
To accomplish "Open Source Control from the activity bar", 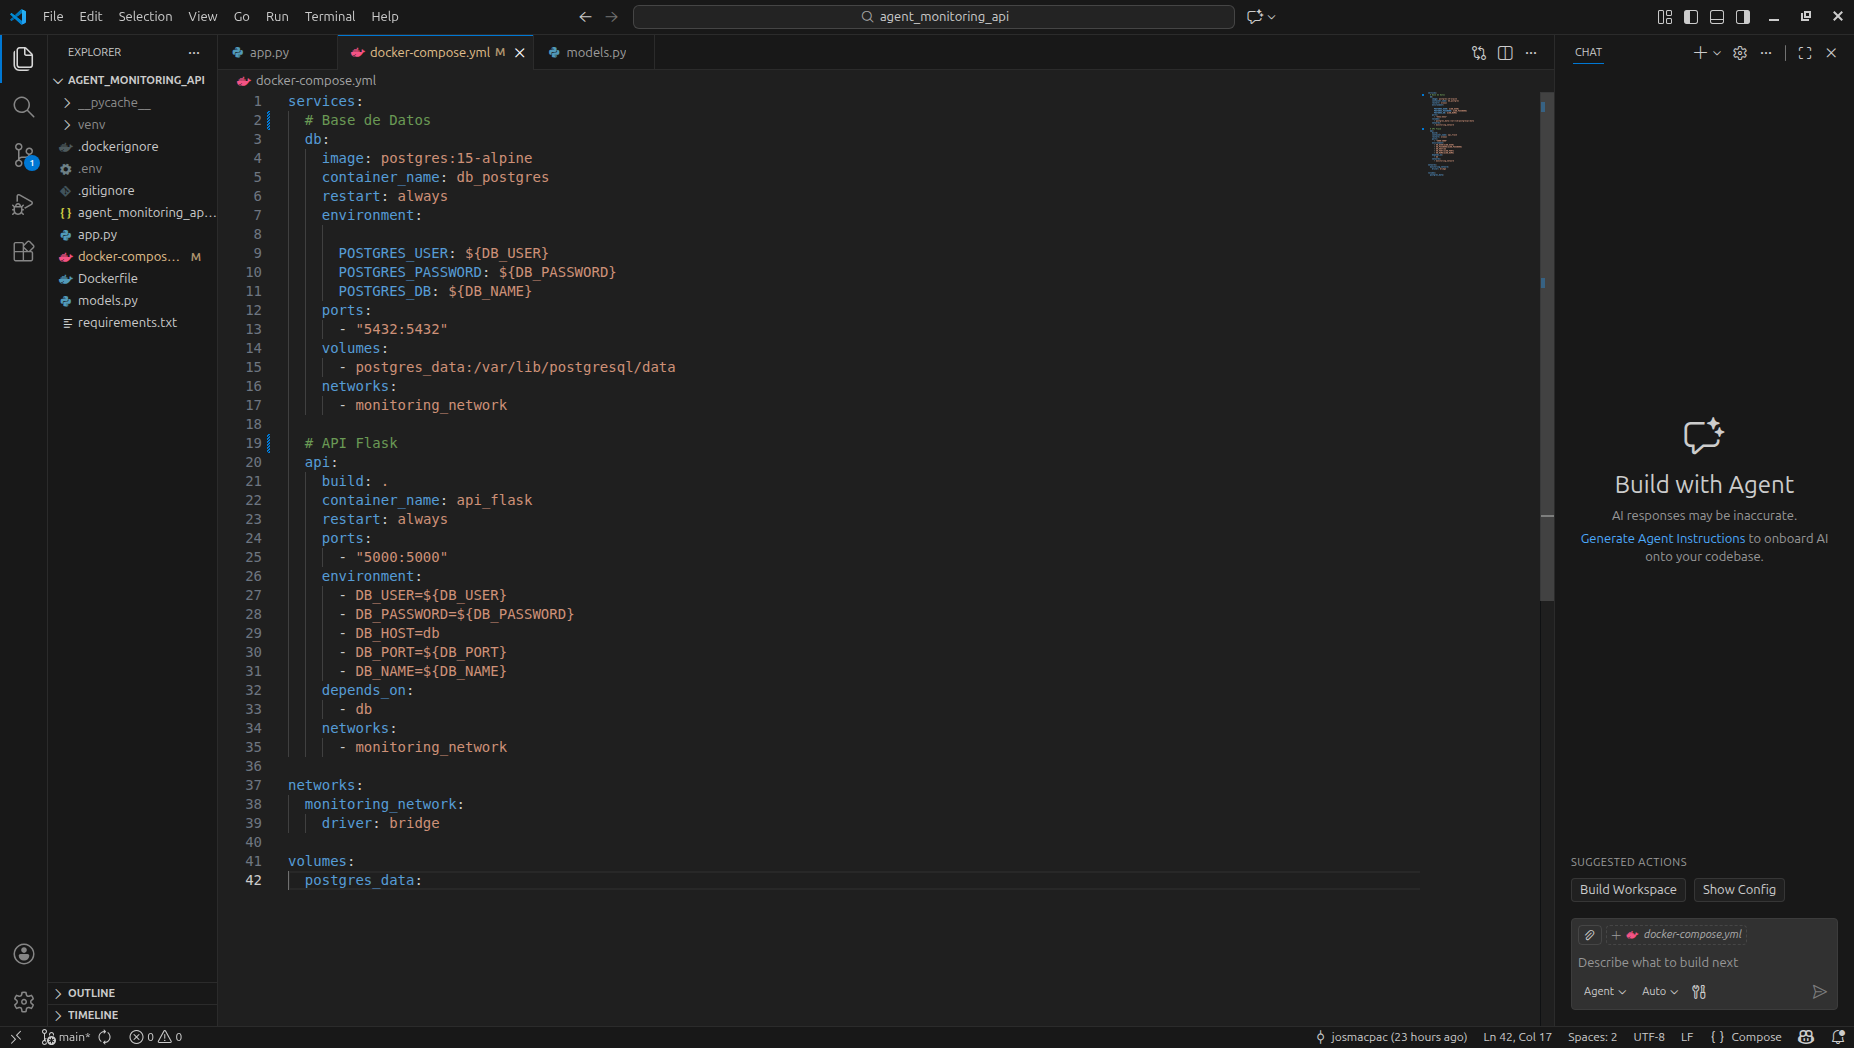I will tap(24, 156).
